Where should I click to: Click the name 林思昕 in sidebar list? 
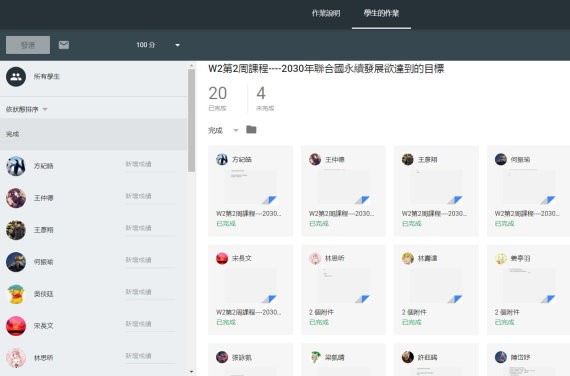coord(44,358)
